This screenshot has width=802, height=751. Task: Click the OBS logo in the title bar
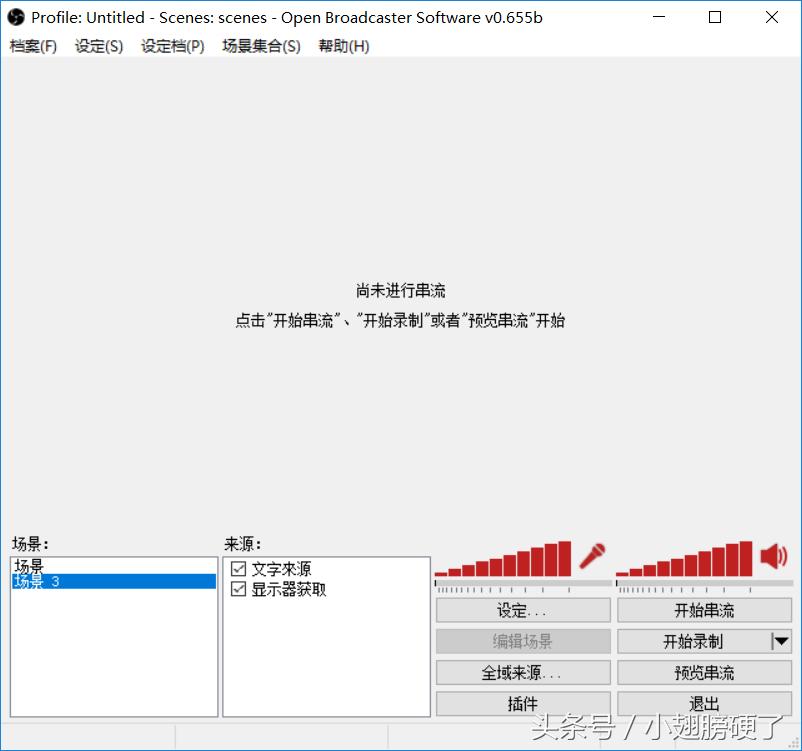click(14, 16)
